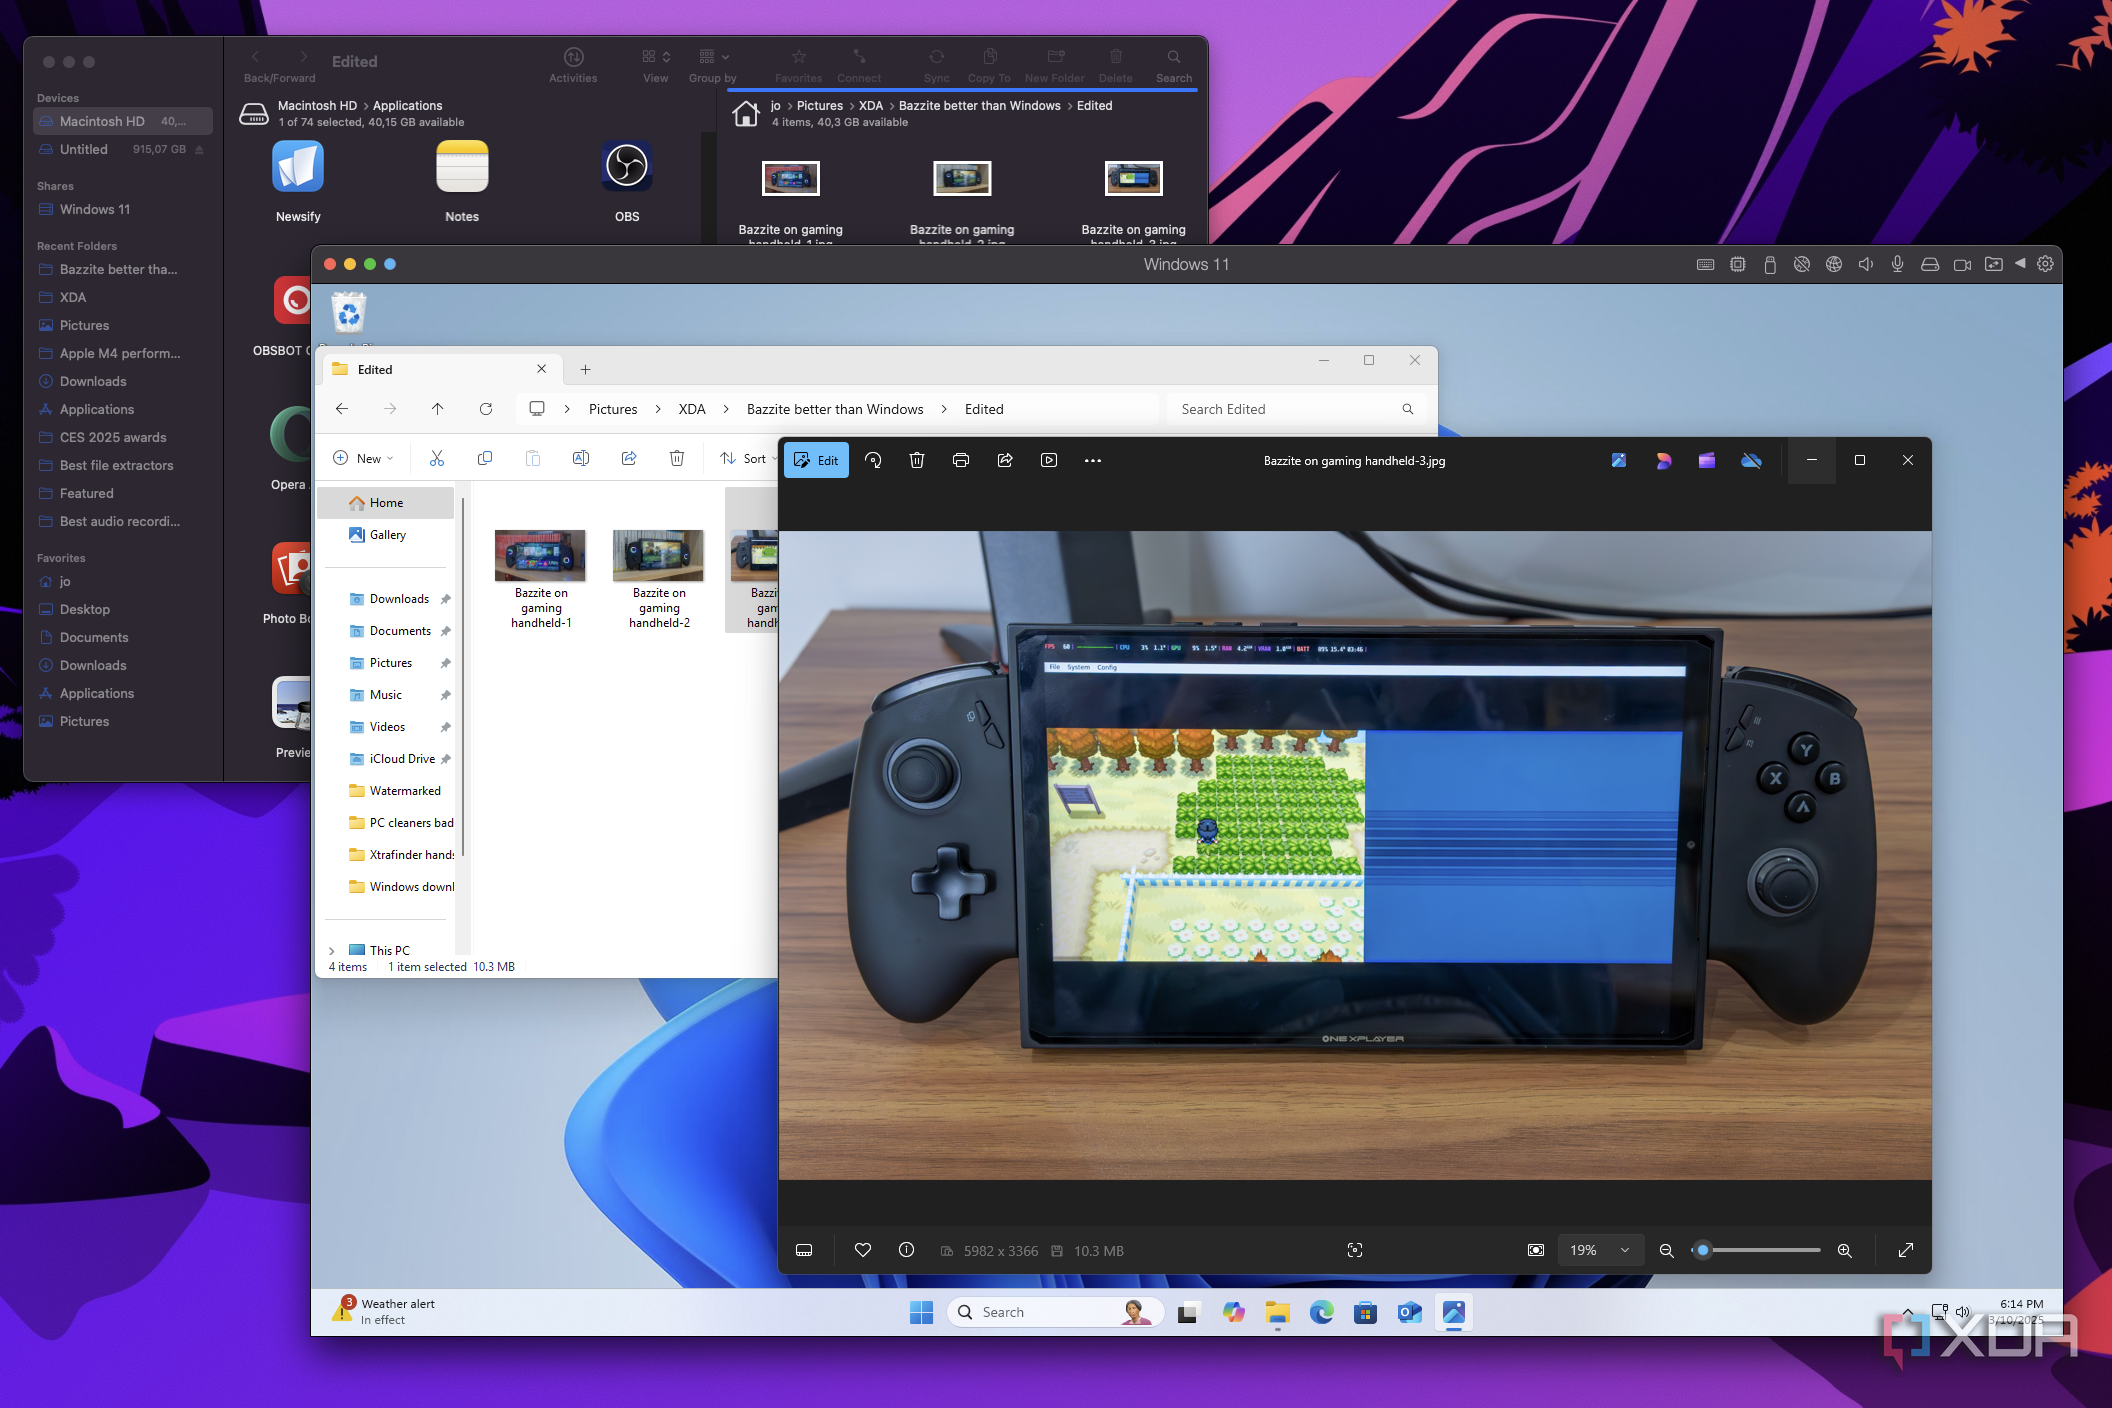Open View dropdown in Mac file manager
This screenshot has height=1408, width=2112.
656,64
